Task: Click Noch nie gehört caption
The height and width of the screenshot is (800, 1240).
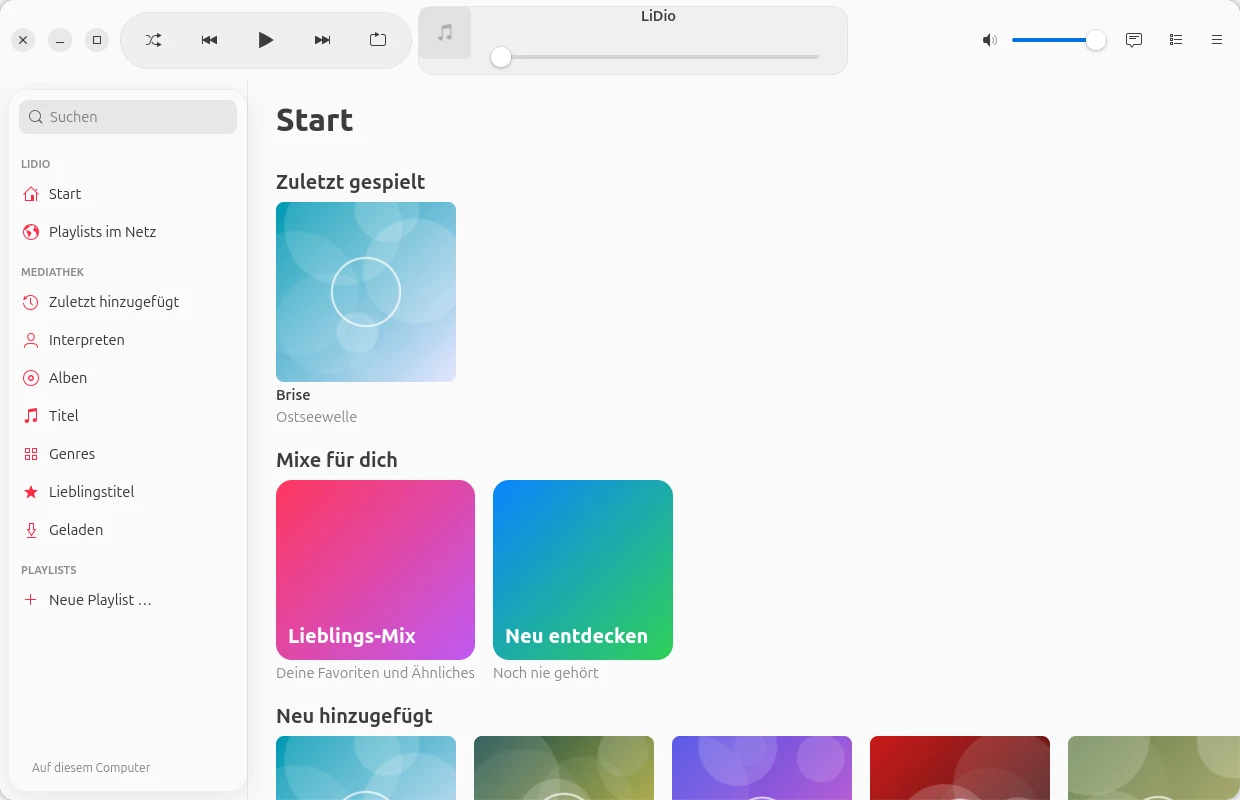Action: (x=546, y=673)
